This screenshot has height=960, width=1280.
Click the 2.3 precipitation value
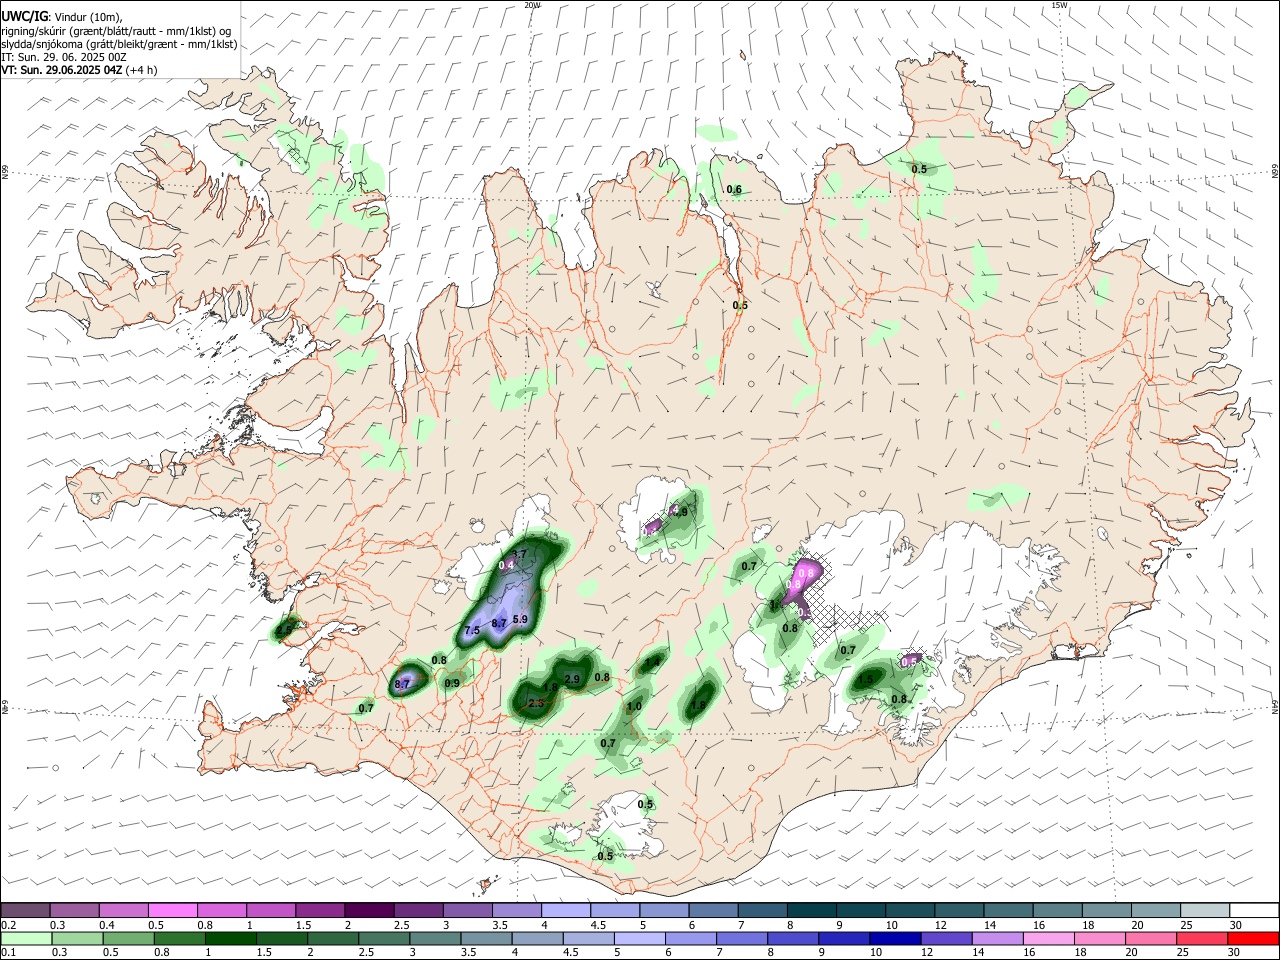click(535, 703)
